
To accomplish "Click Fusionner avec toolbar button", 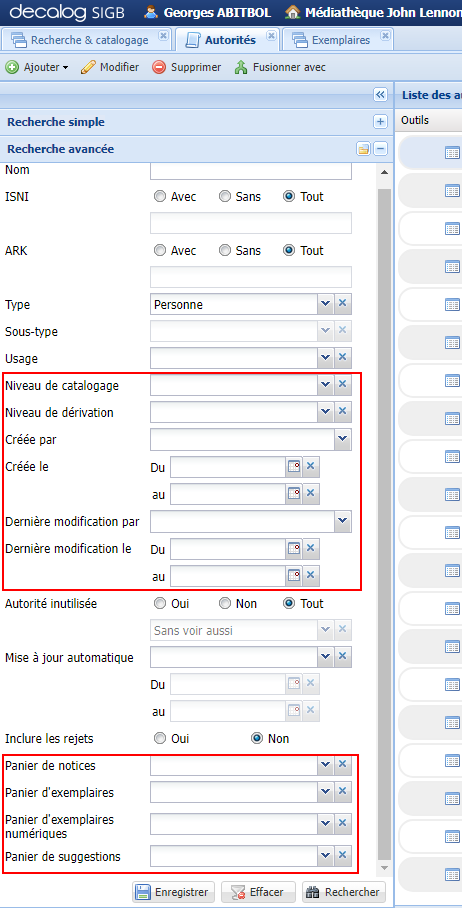I will pos(280,67).
